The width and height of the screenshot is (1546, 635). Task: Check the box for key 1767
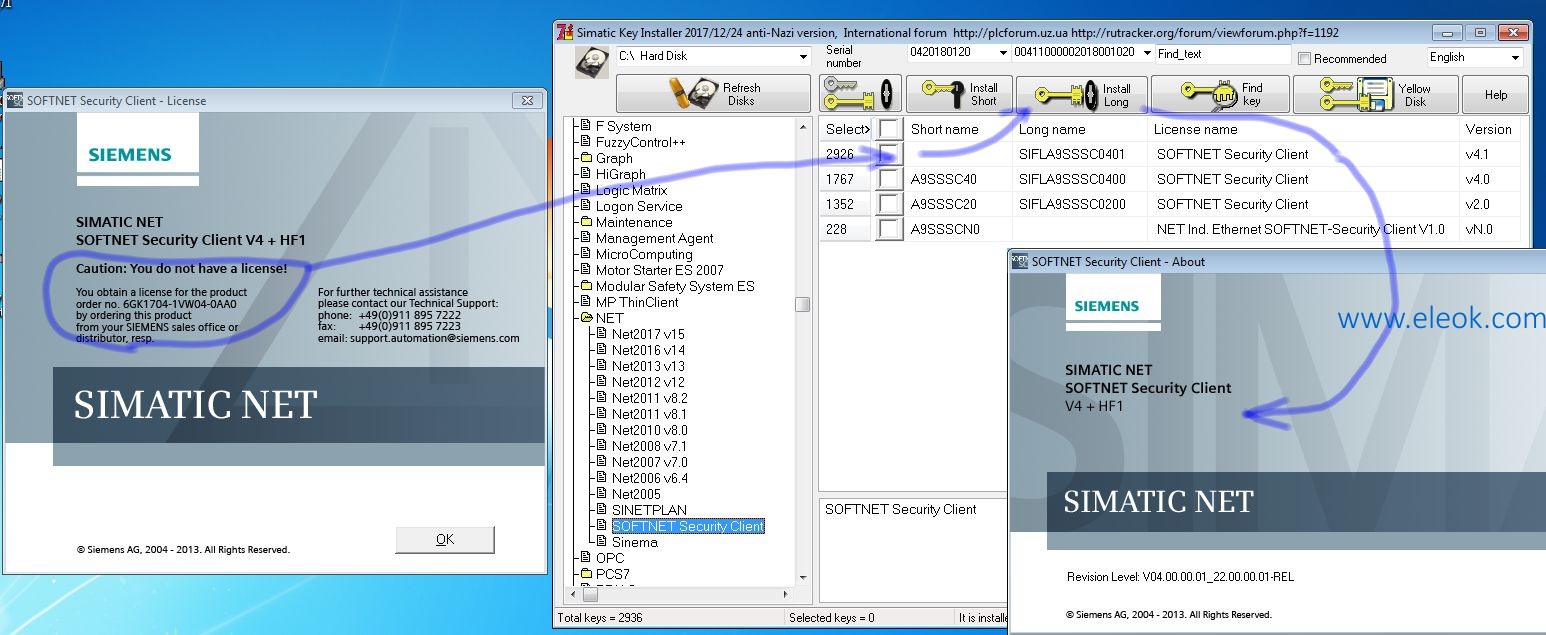coord(889,179)
